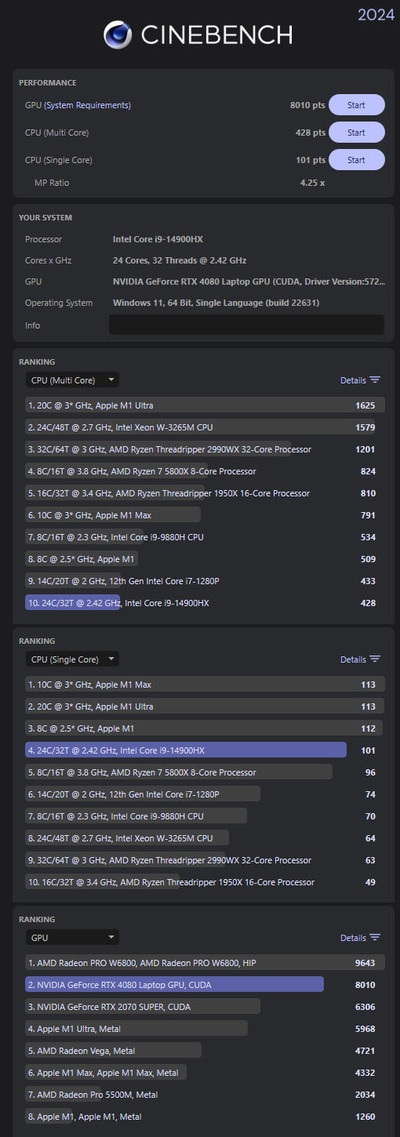Click the Details filter icon in Single Core ranking
This screenshot has width=400, height=1137.
pyautogui.click(x=375, y=659)
